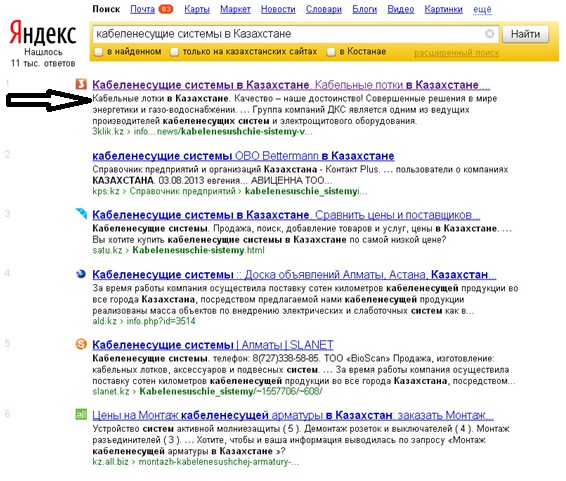Expand the "ещё" services menu
566x481 pixels.
tap(482, 9)
